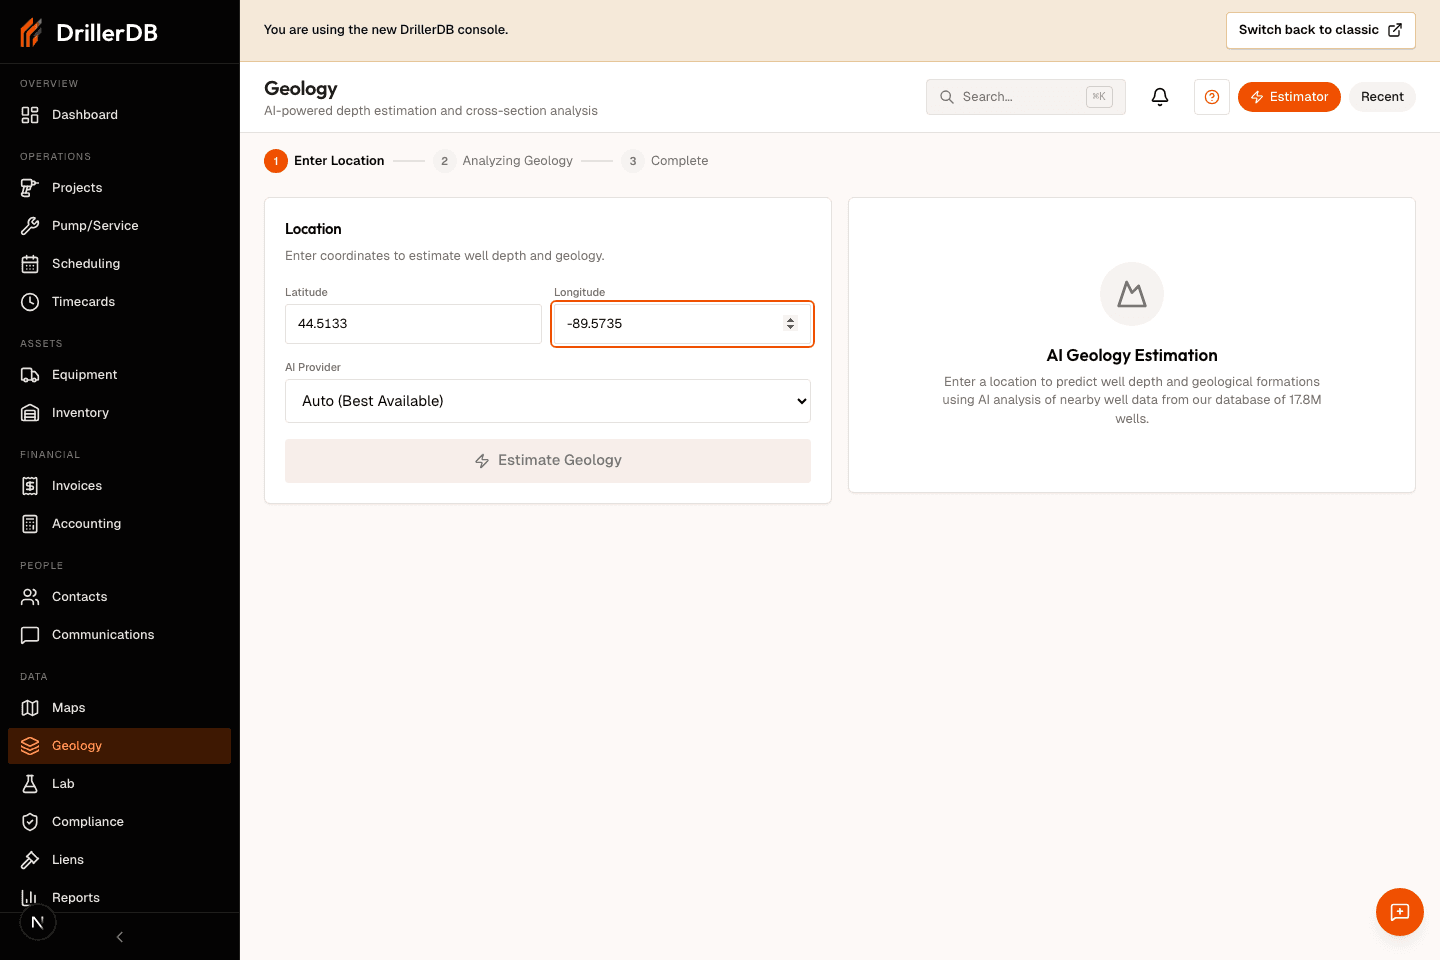Click the Timecards clock icon
1440x960 pixels.
(x=30, y=302)
